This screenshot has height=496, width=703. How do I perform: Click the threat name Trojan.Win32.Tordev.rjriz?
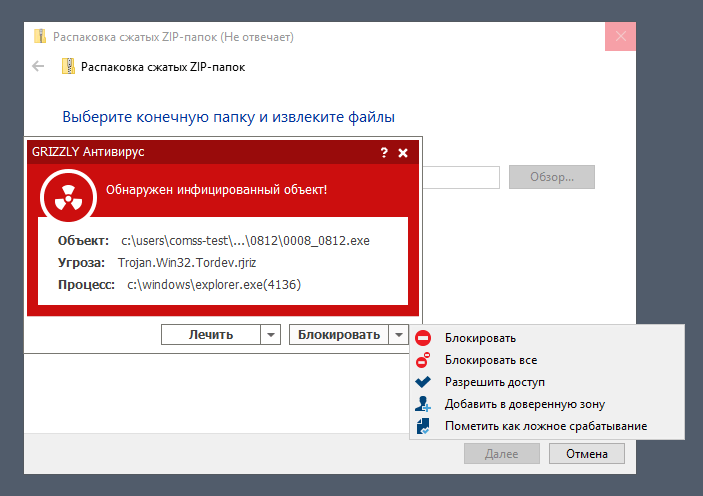[x=187, y=262]
